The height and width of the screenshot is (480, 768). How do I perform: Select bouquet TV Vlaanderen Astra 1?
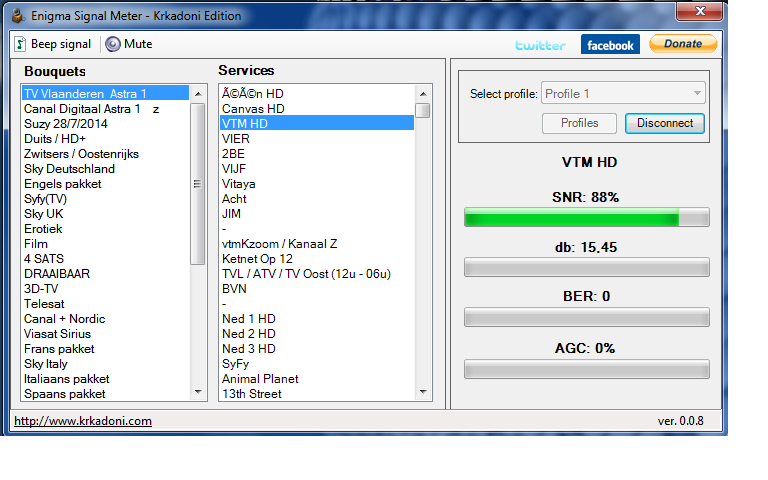[105, 94]
